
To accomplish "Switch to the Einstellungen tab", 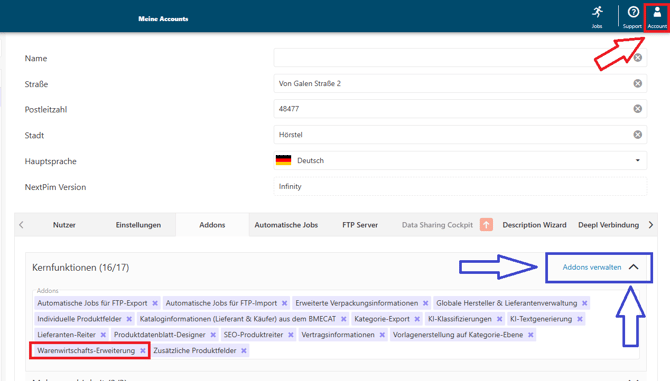I will pos(138,225).
